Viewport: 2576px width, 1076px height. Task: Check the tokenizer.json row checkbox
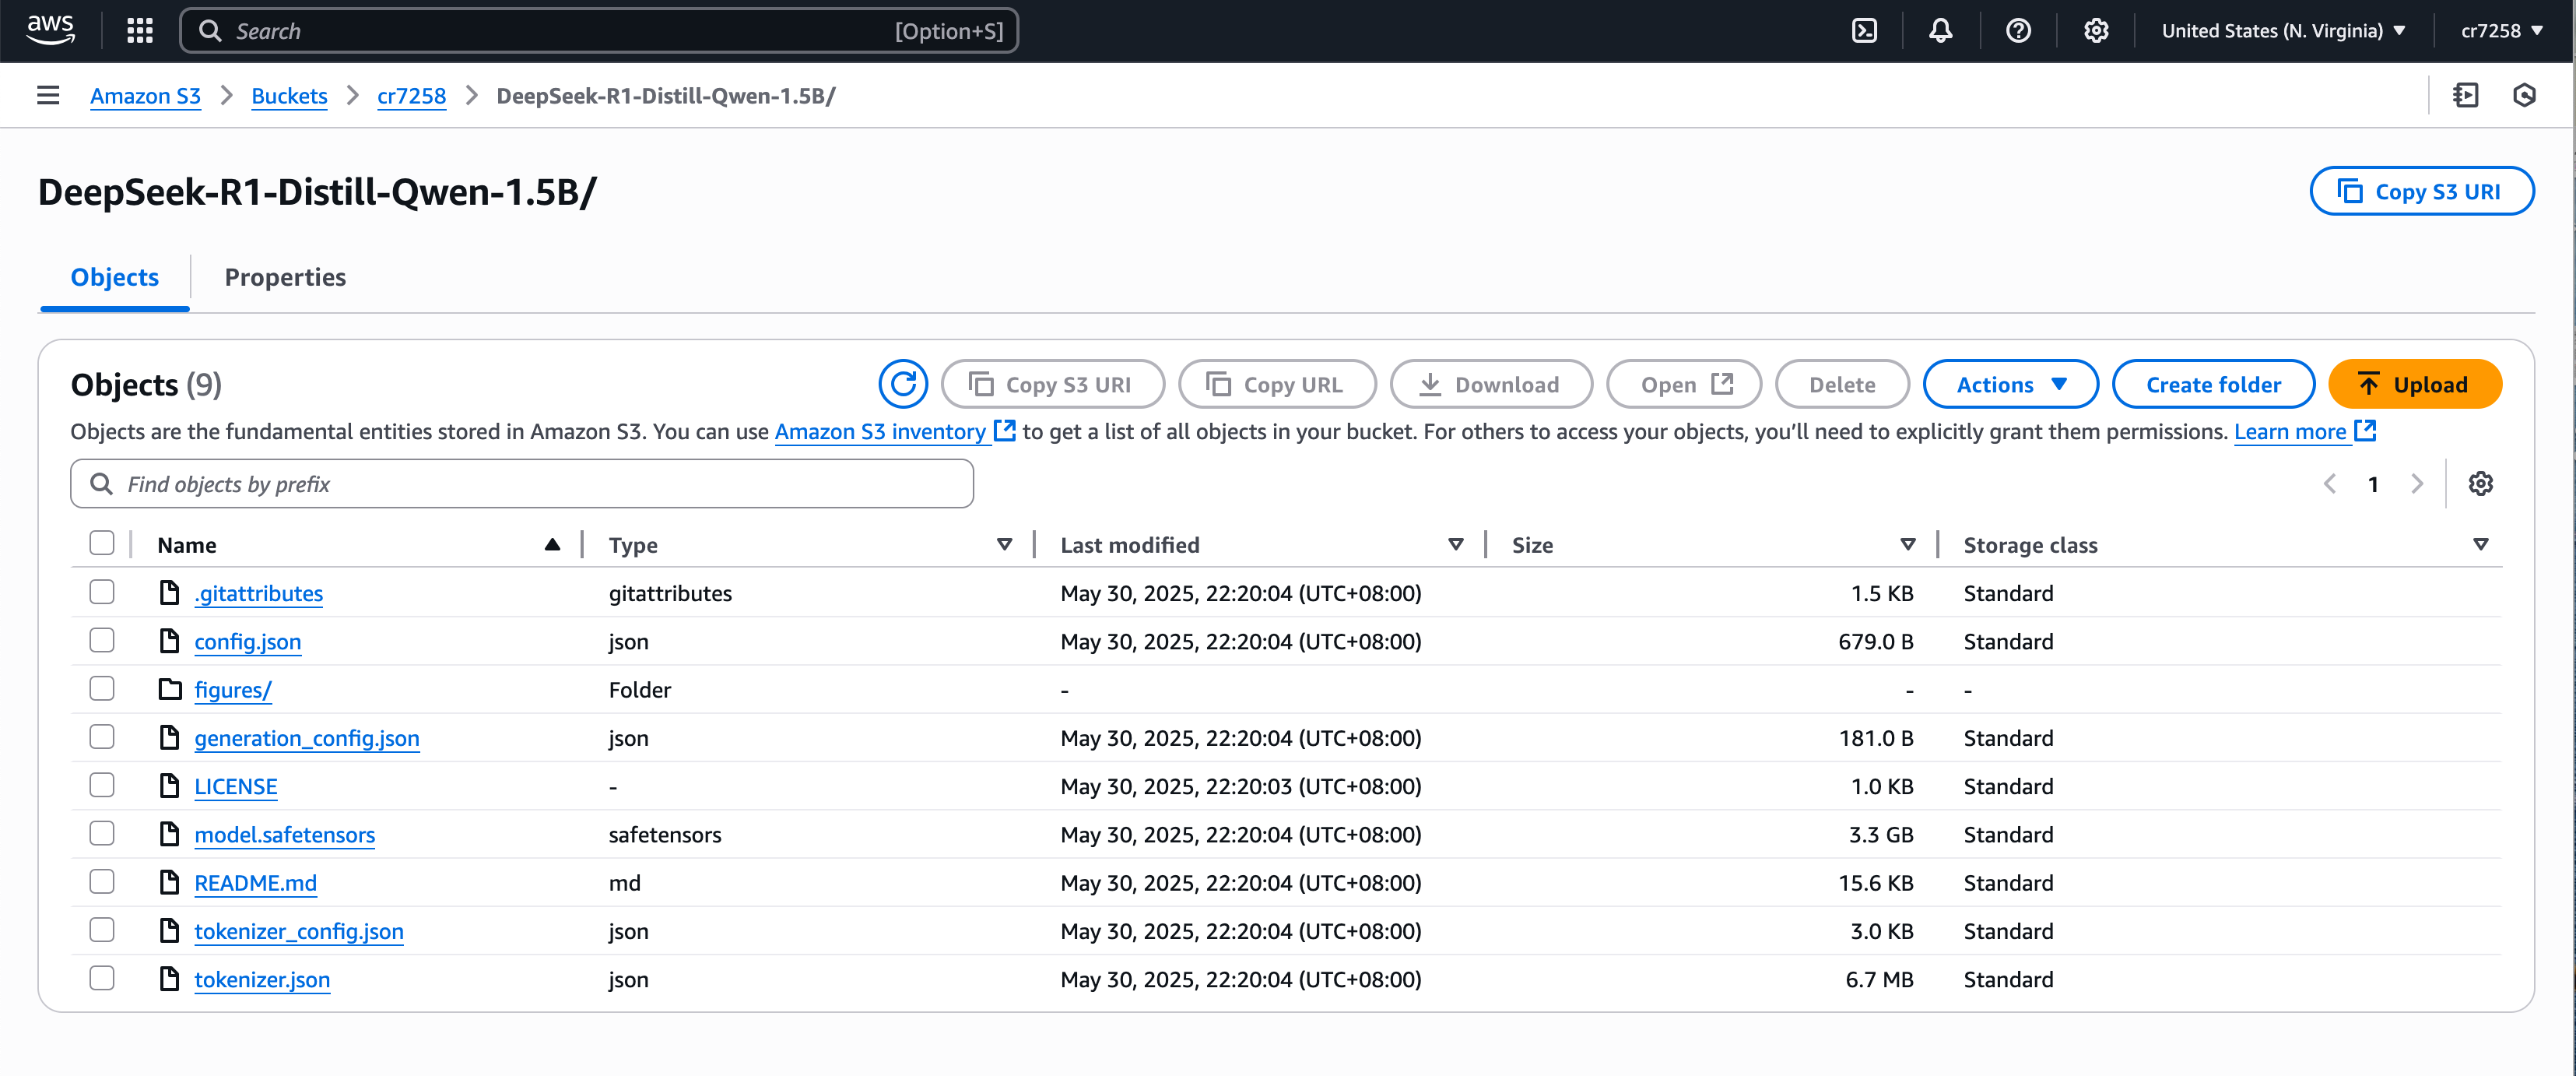coord(102,978)
